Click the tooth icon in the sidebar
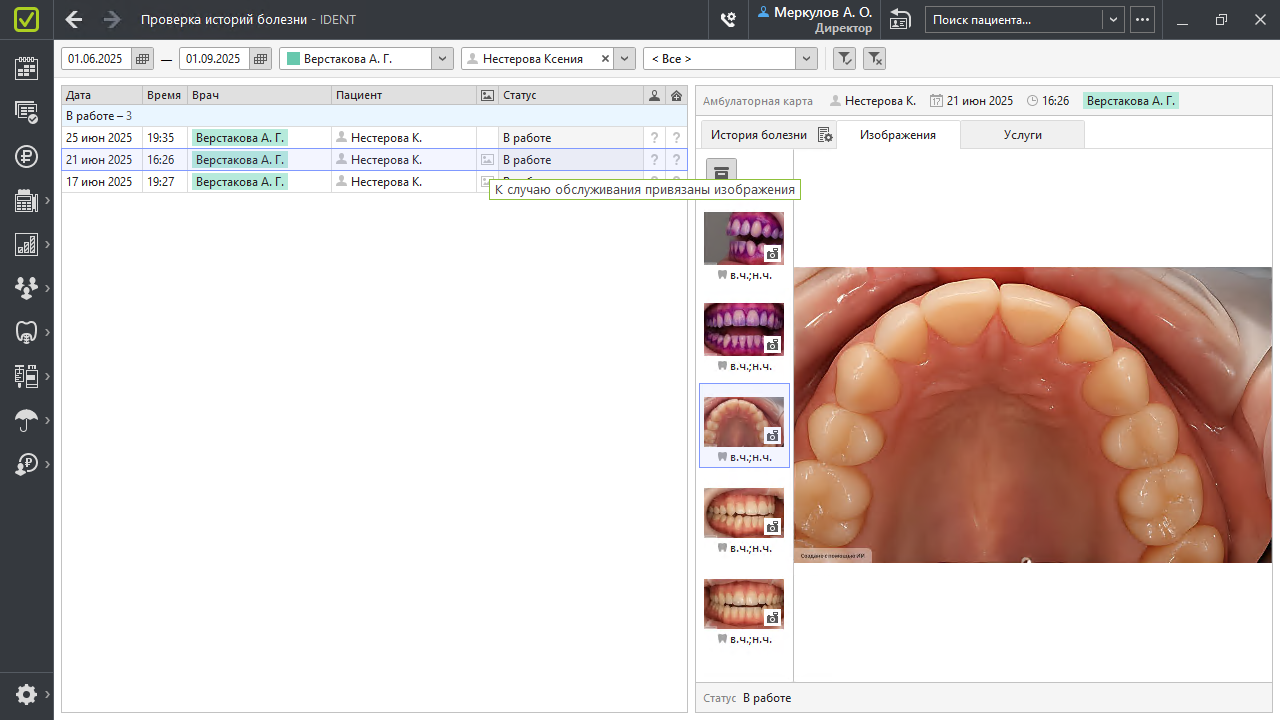 [x=26, y=332]
